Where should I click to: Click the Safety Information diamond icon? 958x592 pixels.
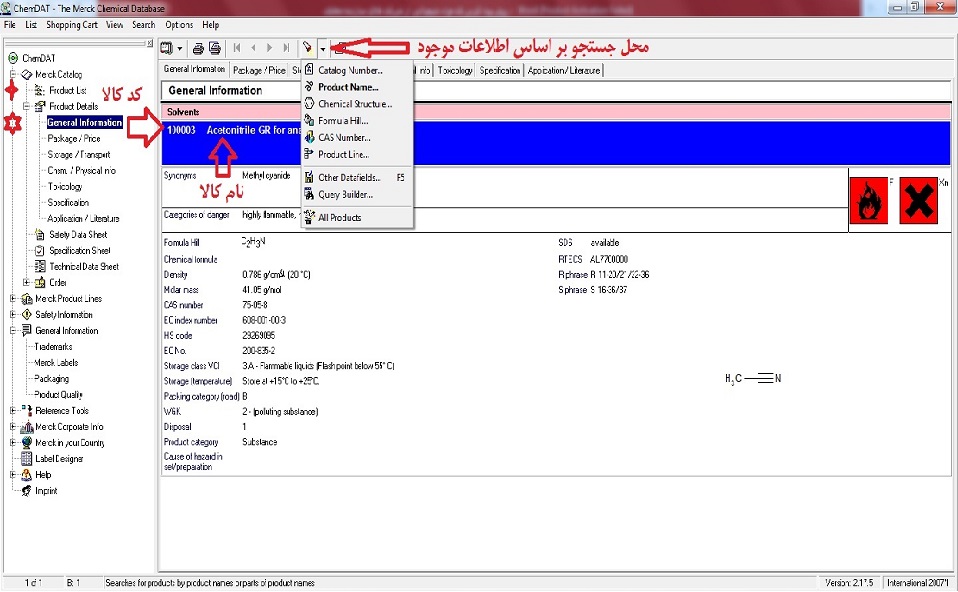click(27, 315)
